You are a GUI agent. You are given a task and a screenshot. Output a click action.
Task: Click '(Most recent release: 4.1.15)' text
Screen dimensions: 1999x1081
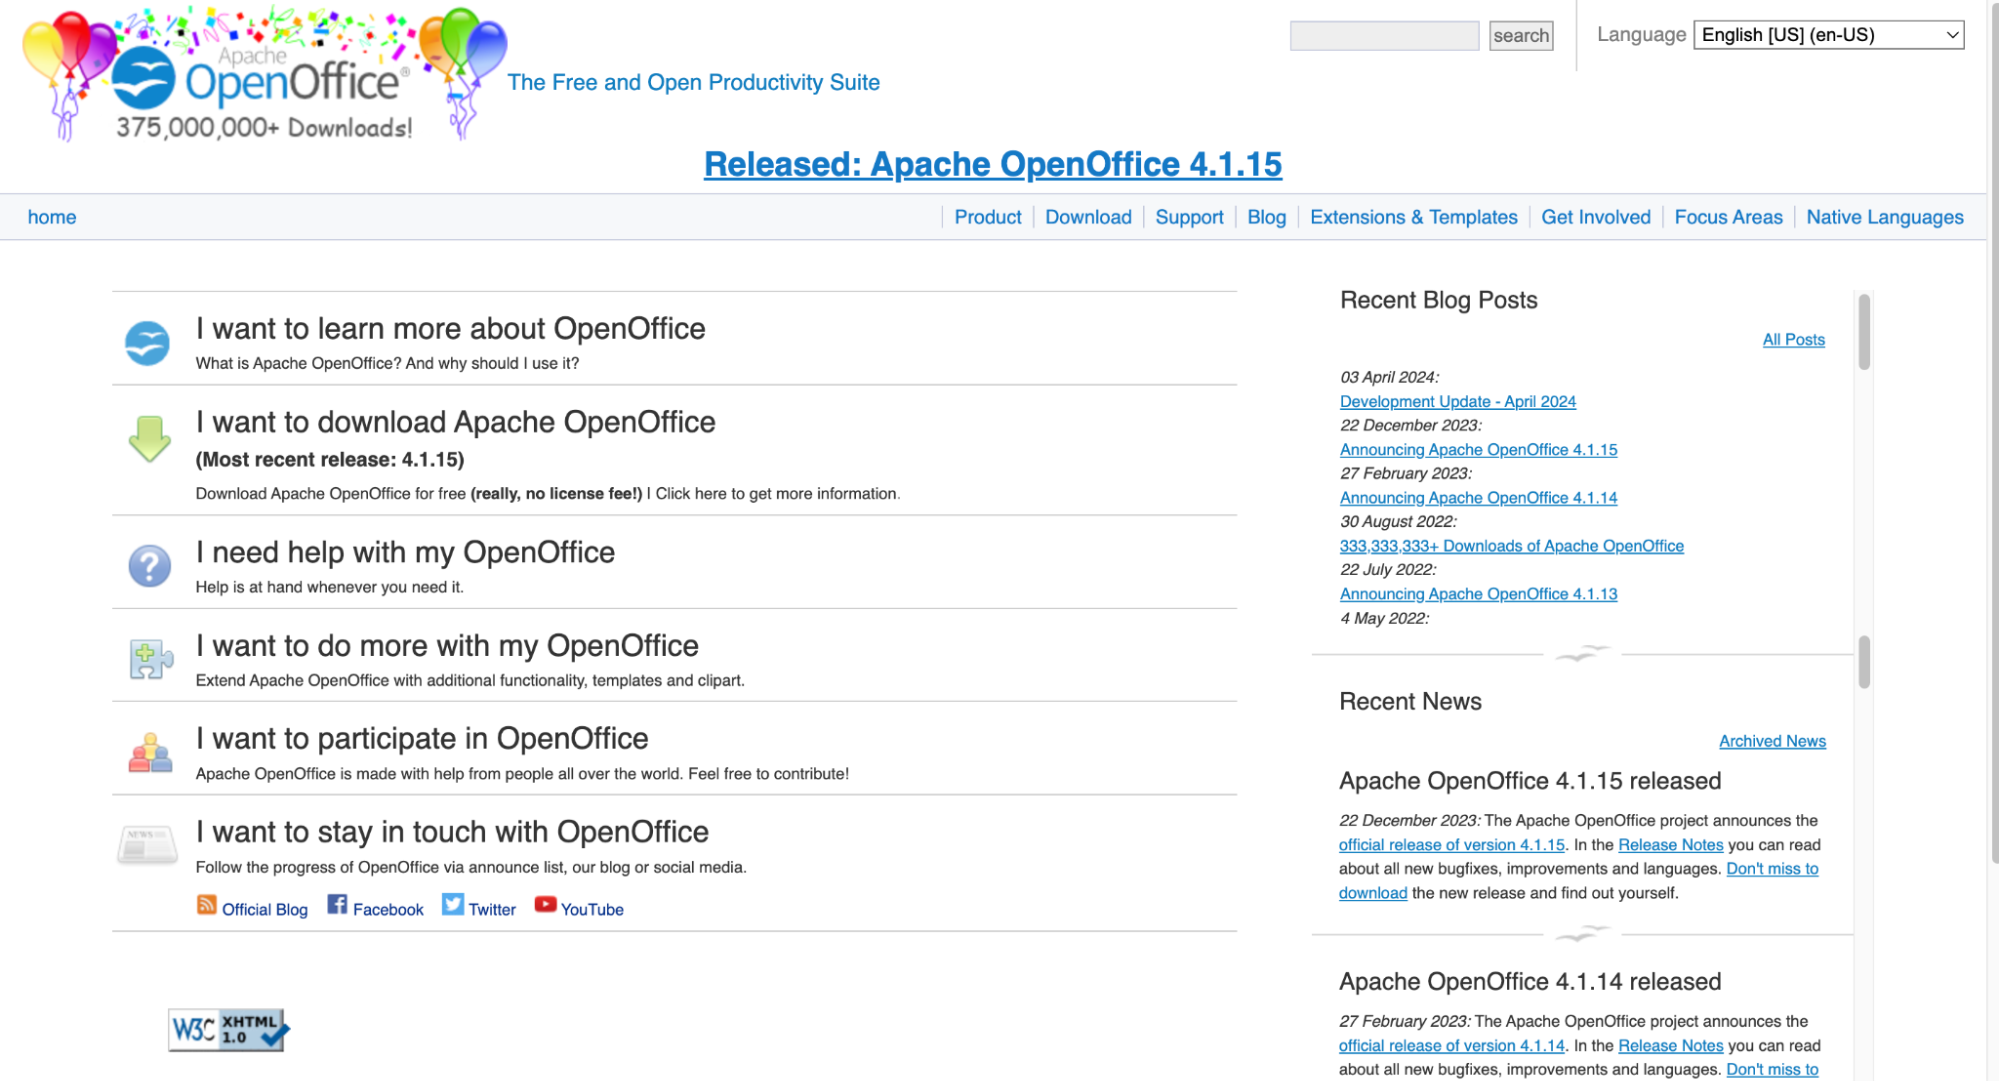pos(330,460)
